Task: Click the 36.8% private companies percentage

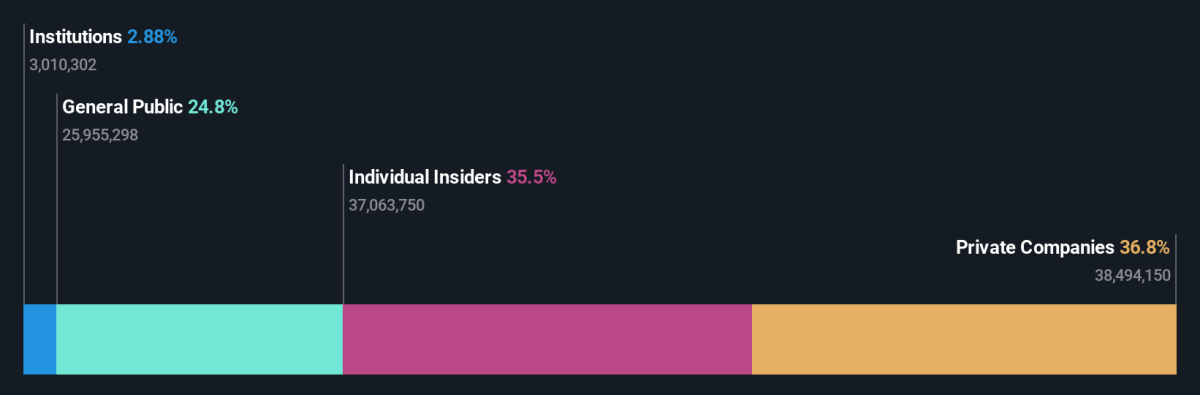Action: point(1145,247)
